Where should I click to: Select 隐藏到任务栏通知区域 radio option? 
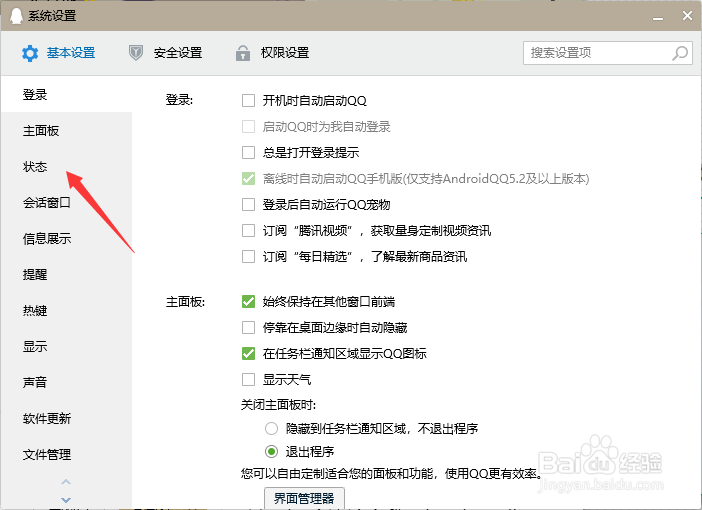[x=271, y=429]
